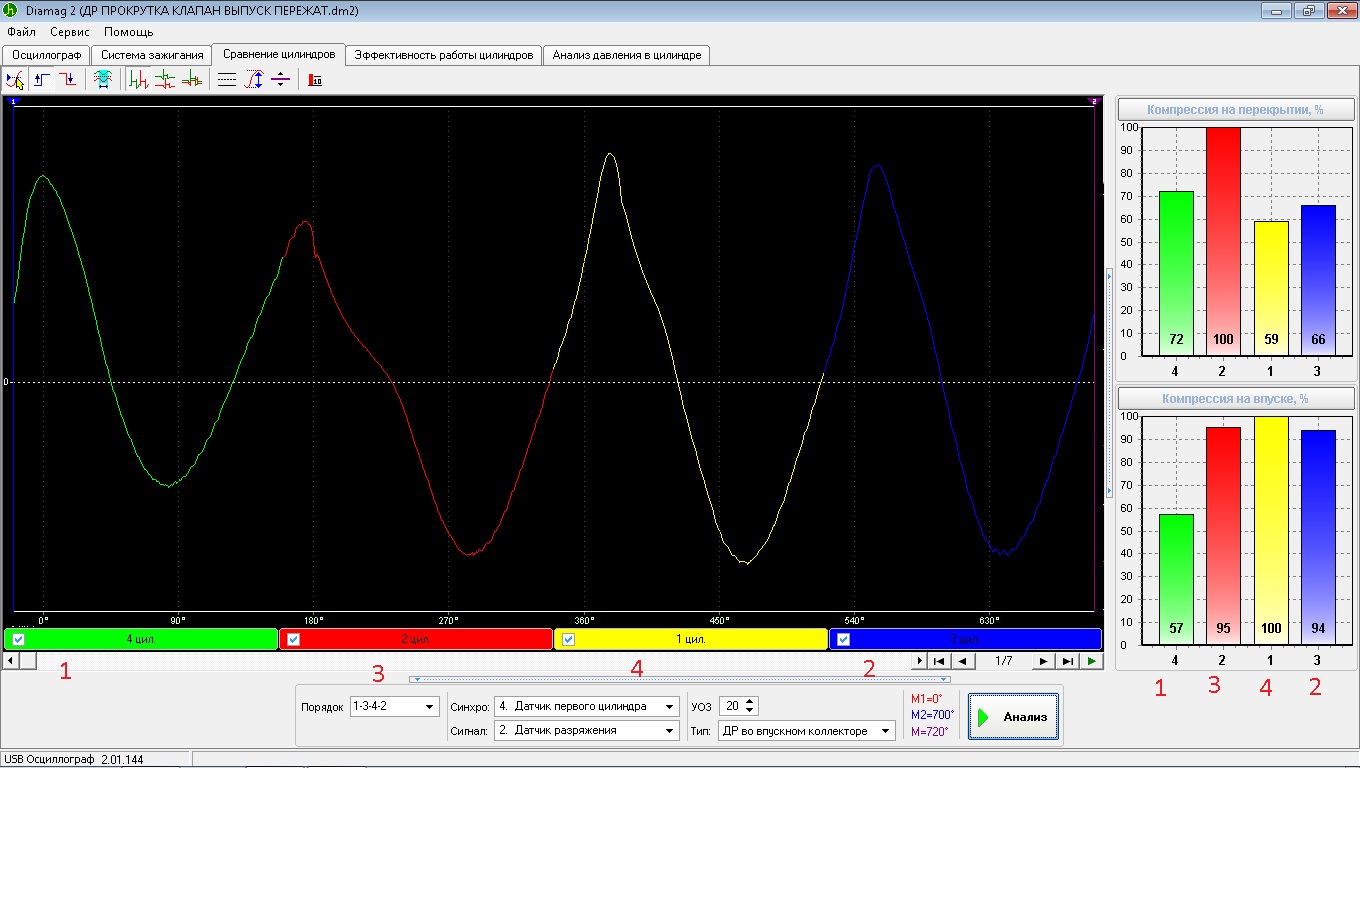Click the Анализ button
The width and height of the screenshot is (1360, 900).
point(1013,717)
